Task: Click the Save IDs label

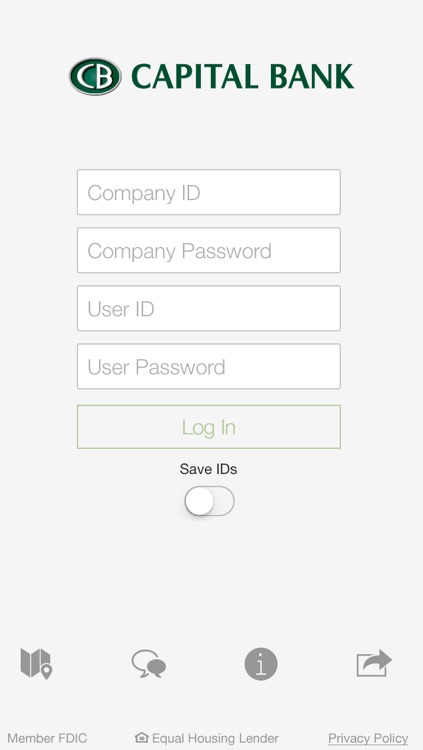Action: point(208,469)
